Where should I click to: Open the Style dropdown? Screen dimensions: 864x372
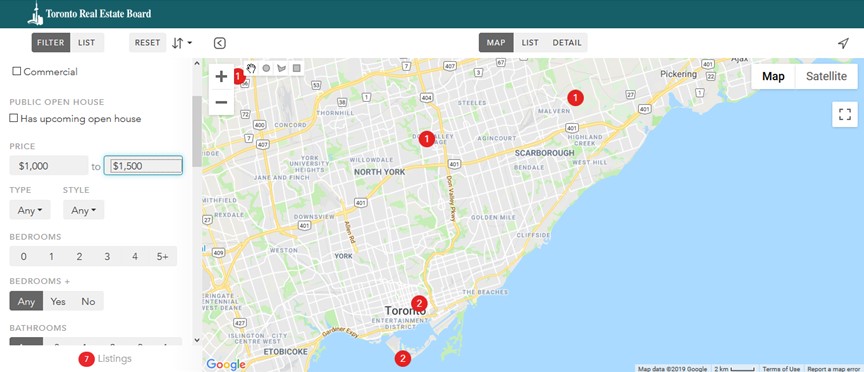click(x=83, y=210)
